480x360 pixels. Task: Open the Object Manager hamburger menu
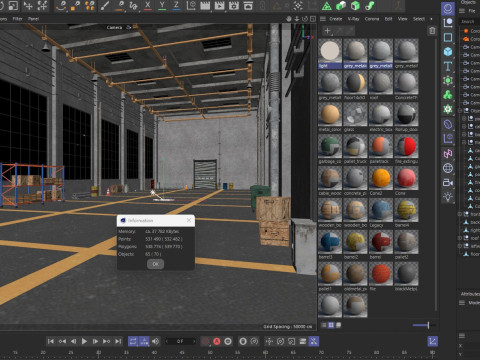[462, 11]
